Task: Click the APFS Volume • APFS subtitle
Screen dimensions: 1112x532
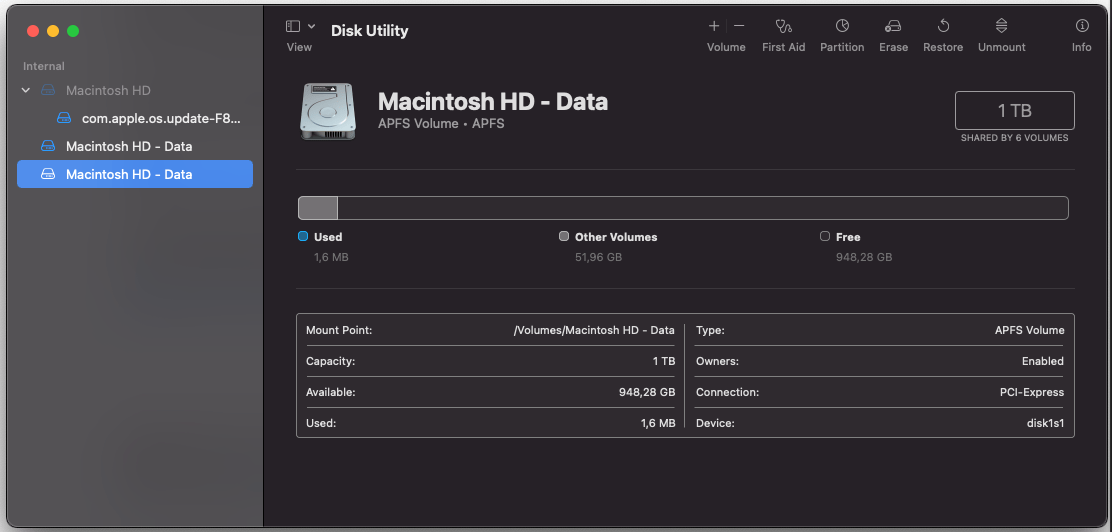Action: pos(441,123)
